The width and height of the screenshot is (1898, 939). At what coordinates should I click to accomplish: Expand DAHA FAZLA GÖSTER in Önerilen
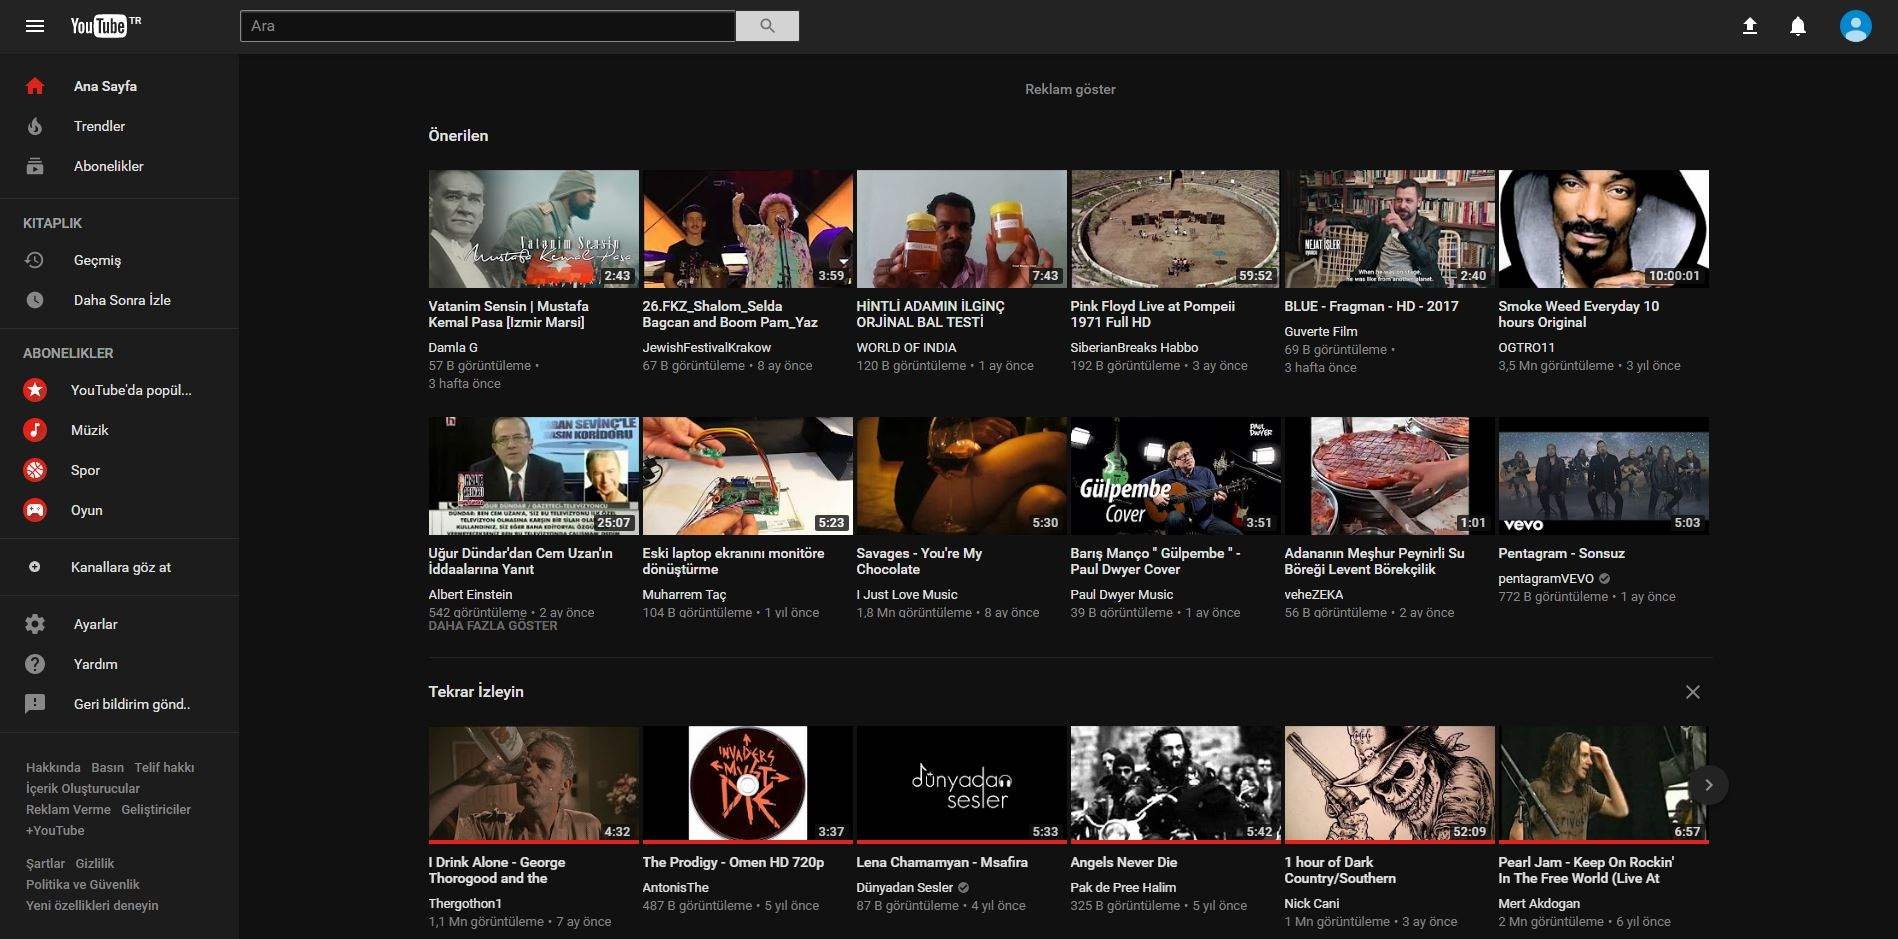coord(493,626)
